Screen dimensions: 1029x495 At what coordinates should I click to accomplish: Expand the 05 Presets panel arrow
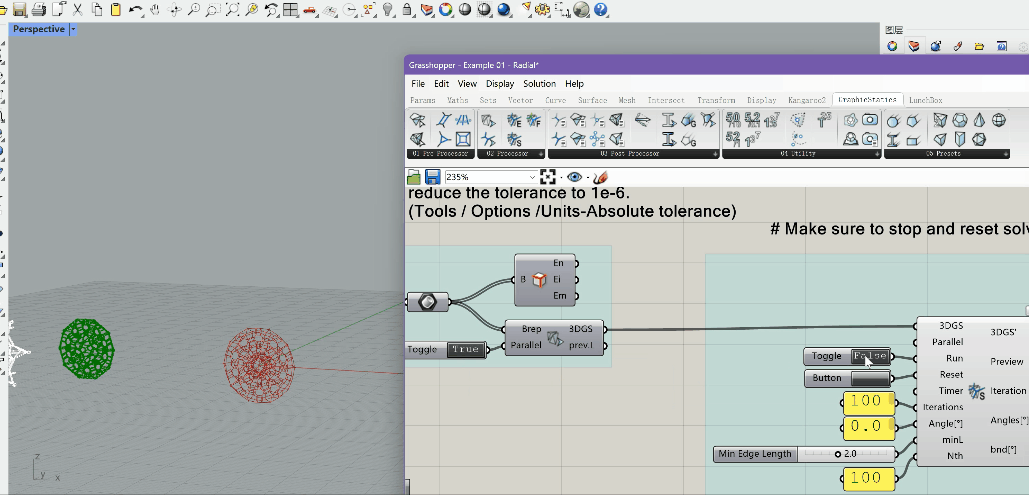pos(1005,154)
